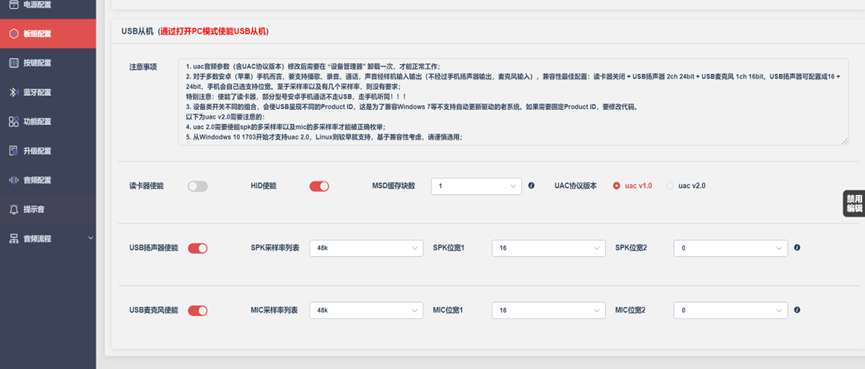The width and height of the screenshot is (865, 369).
Task: Expand the 音频流程 submenu chevron
Action: pos(90,238)
